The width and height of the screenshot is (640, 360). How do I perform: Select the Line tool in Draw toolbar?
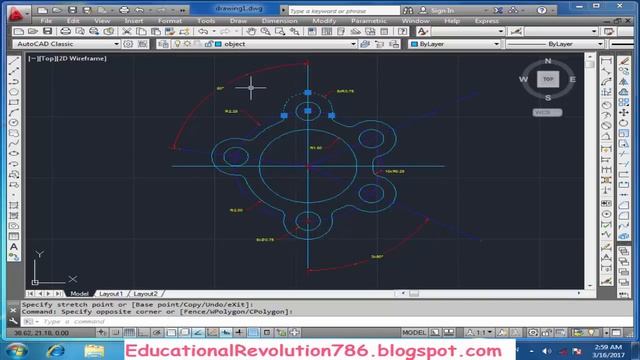coord(14,61)
